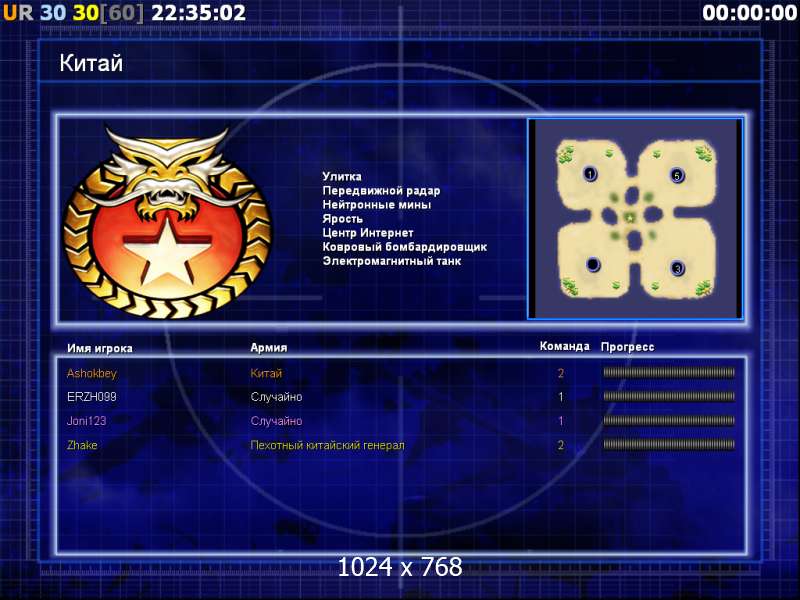Select start position 1 on the map
This screenshot has height=600, width=800.
590,174
